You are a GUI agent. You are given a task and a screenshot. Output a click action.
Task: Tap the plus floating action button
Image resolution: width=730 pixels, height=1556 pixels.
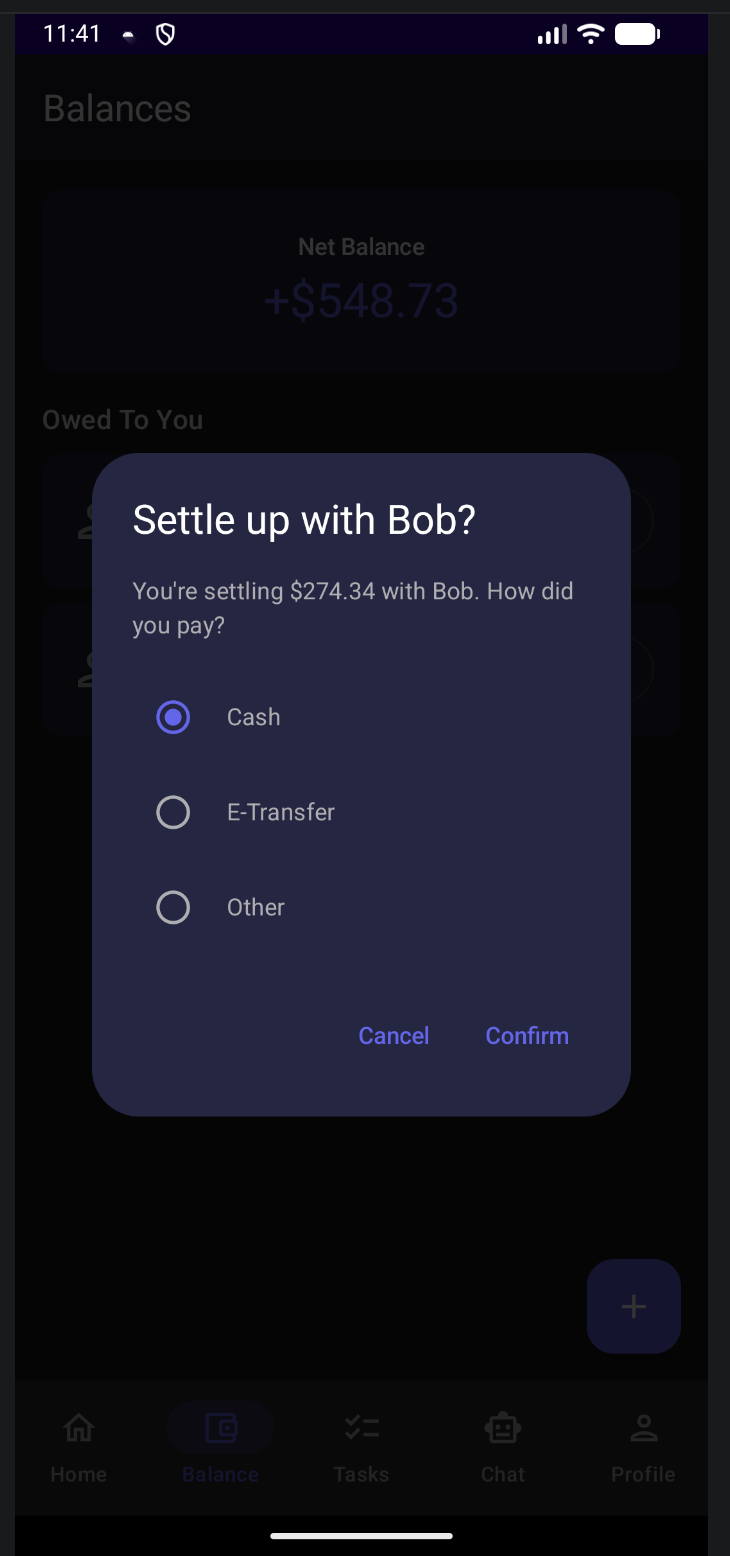634,1306
